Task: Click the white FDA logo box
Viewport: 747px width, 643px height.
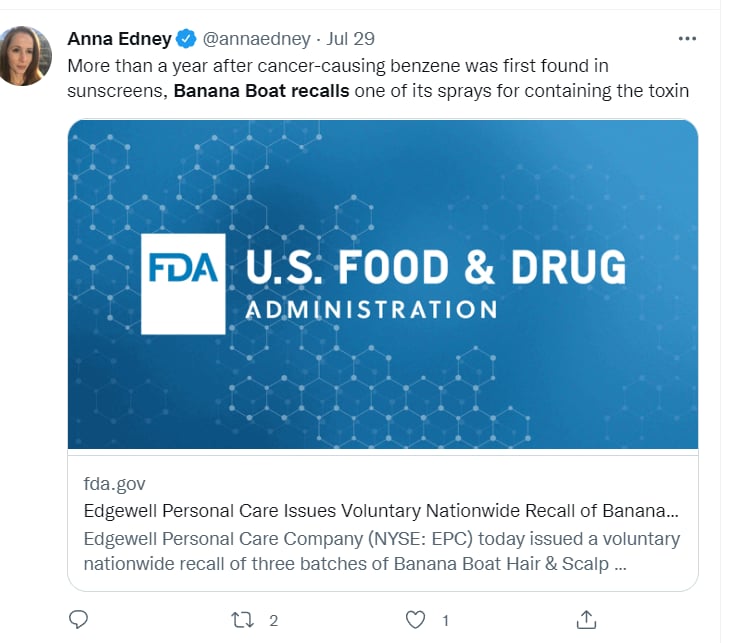Action: click(x=183, y=284)
